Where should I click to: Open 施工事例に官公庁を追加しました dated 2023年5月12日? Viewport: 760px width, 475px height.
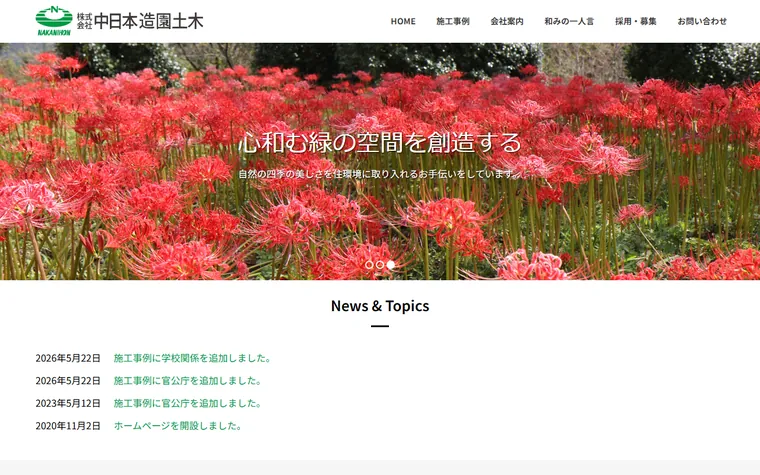[188, 403]
